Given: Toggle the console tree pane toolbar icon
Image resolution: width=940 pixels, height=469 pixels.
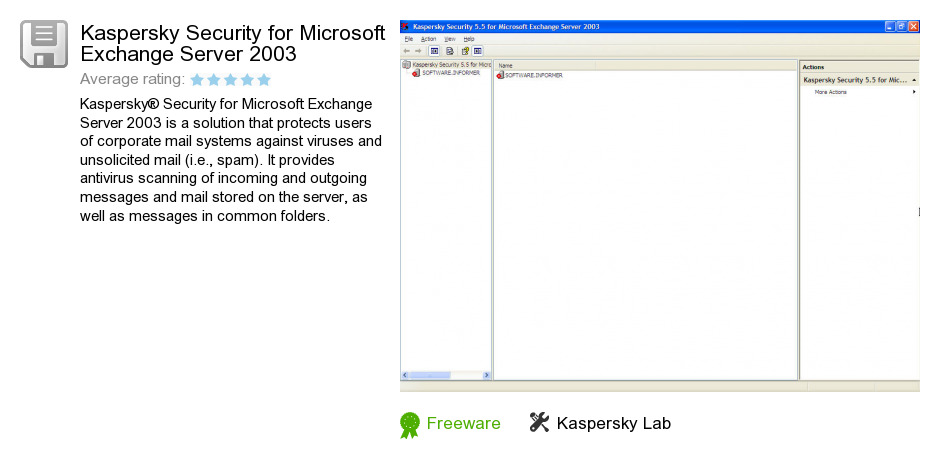Looking at the screenshot, I should pos(435,52).
